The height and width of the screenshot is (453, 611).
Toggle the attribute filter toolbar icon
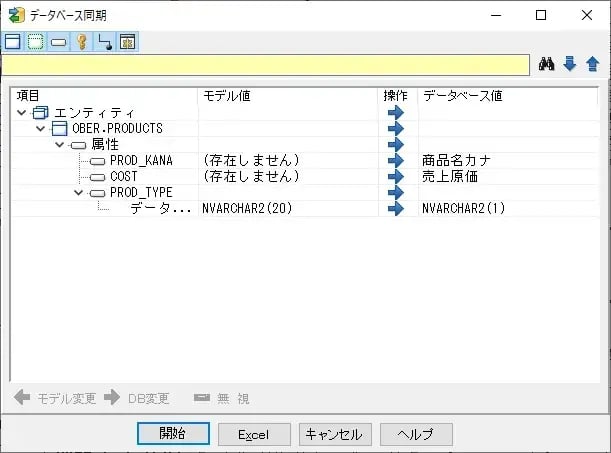pyautogui.click(x=58, y=42)
